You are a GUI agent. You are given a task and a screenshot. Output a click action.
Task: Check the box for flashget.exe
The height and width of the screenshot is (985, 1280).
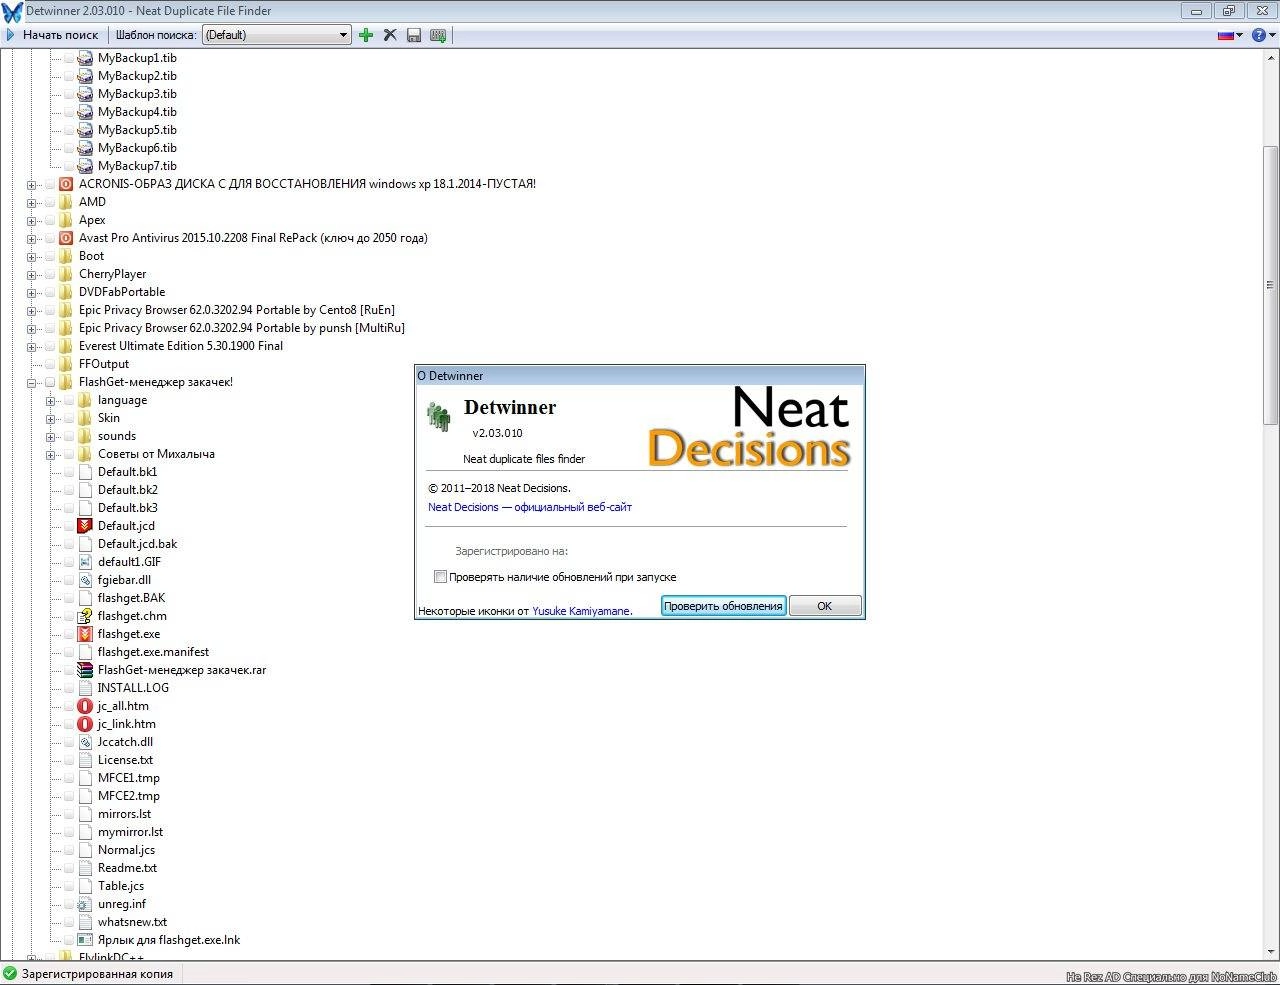pos(69,634)
